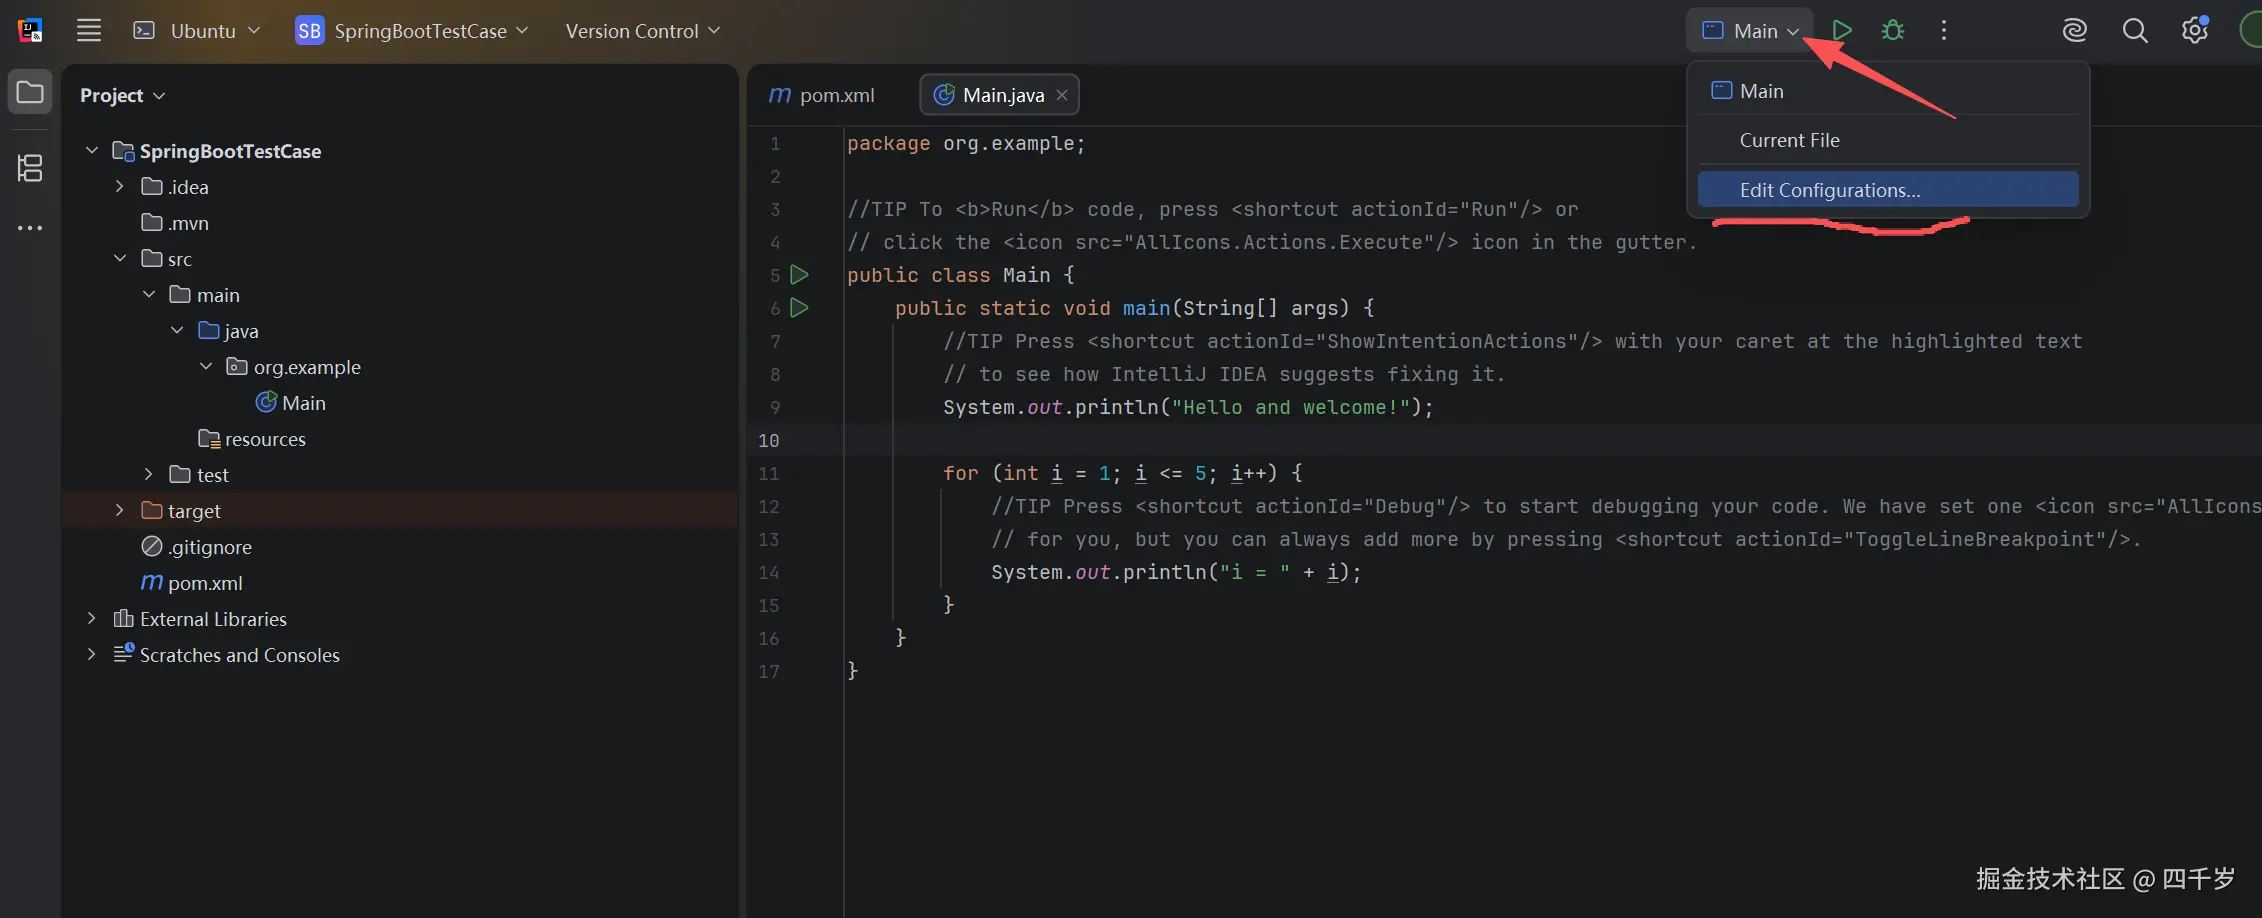Viewport: 2262px width, 918px height.
Task: Open the Version Control dropdown
Action: (642, 31)
